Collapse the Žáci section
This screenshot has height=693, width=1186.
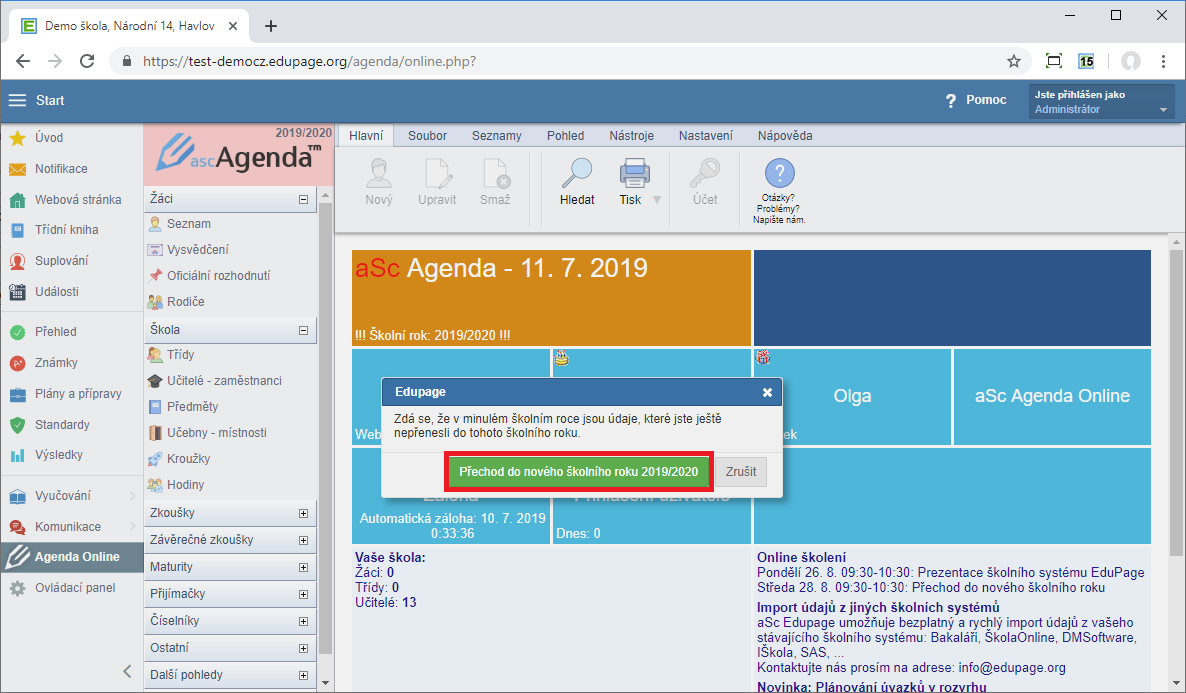tap(303, 200)
